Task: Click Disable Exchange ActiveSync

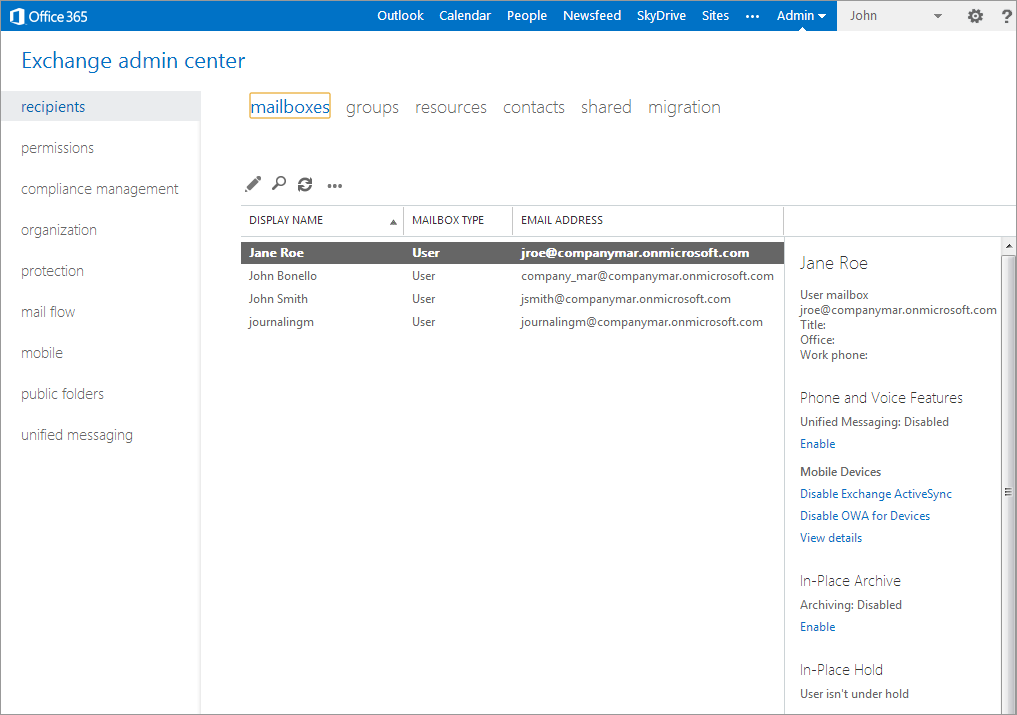Action: point(875,493)
